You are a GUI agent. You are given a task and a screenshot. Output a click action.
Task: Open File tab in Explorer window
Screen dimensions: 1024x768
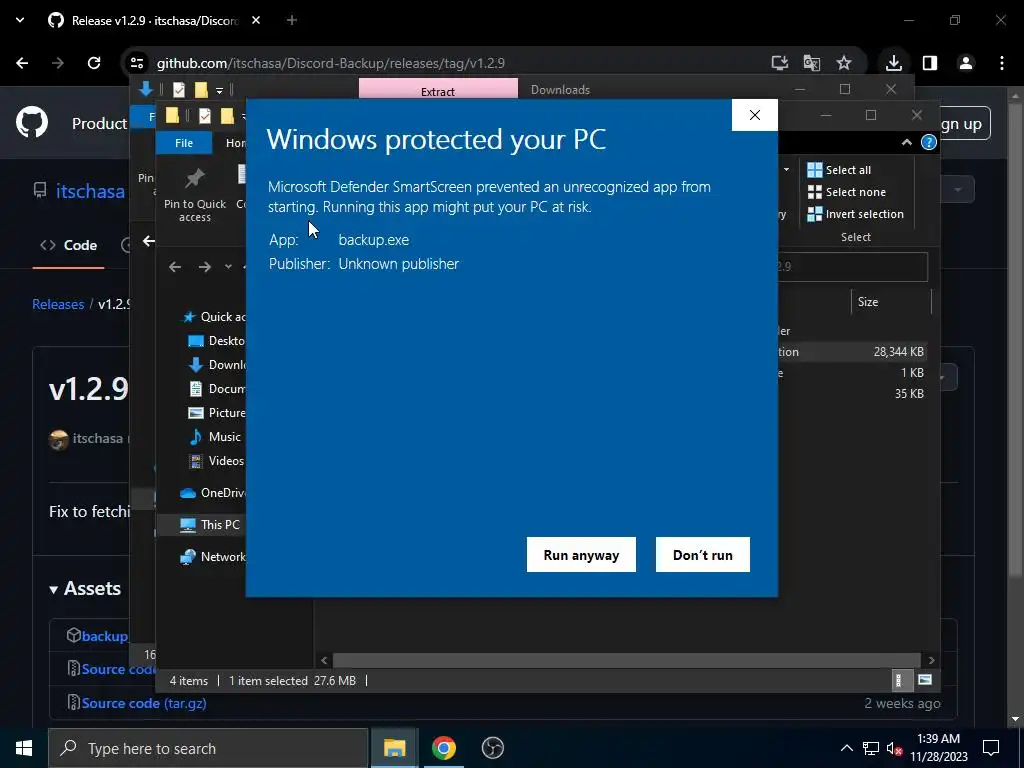[x=184, y=142]
